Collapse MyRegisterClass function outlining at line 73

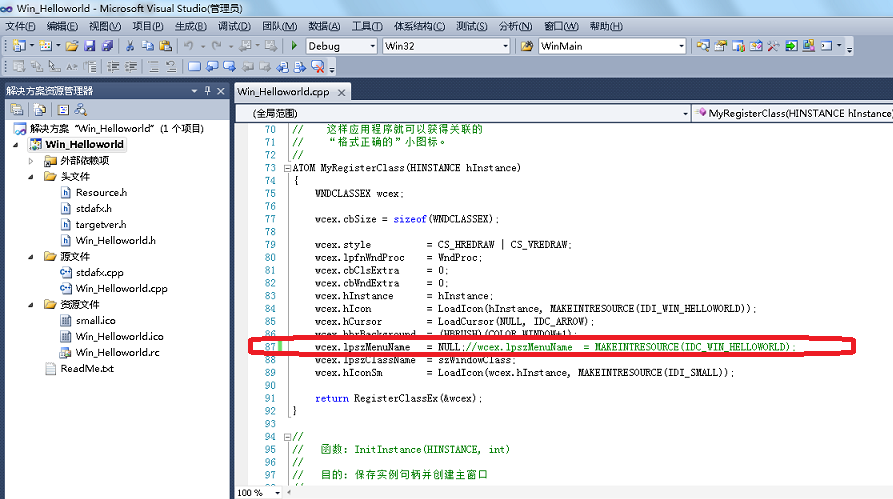pos(287,168)
